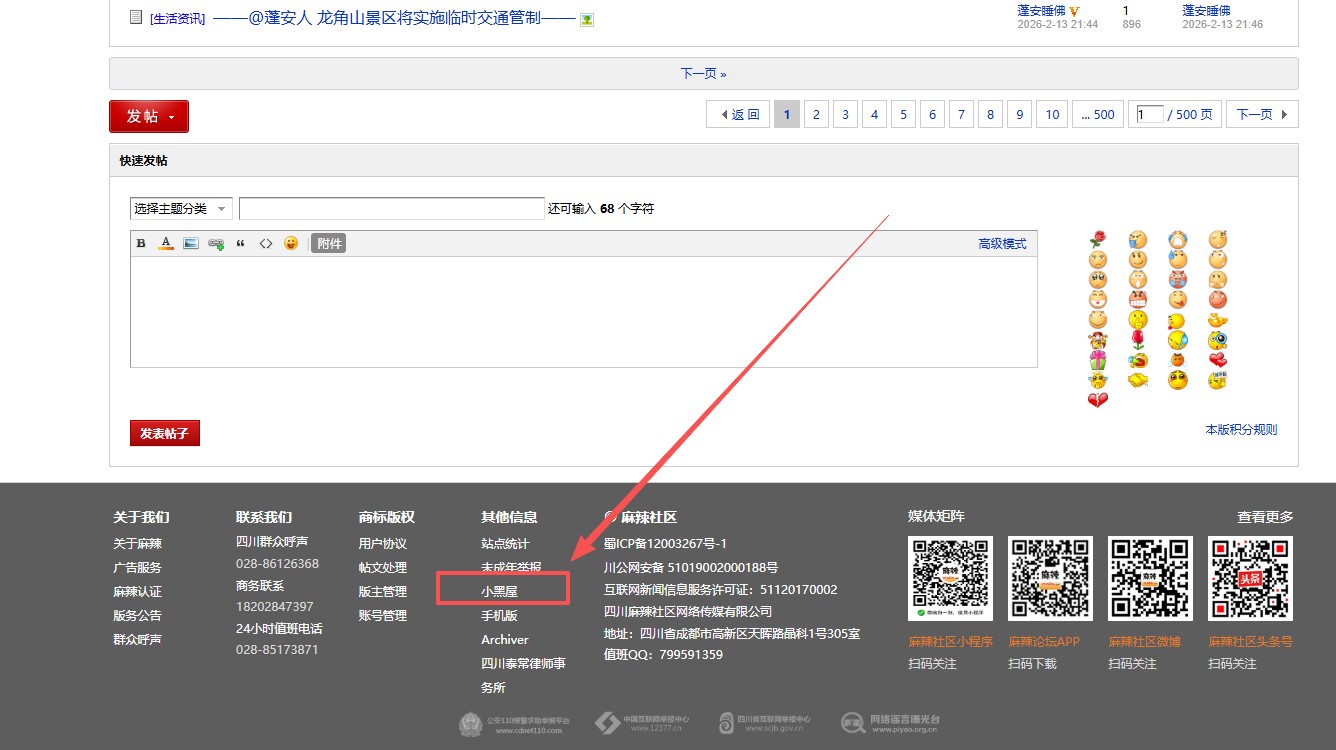This screenshot has width=1336, height=750.
Task: Insert the handshake emoticon
Action: 1138,380
